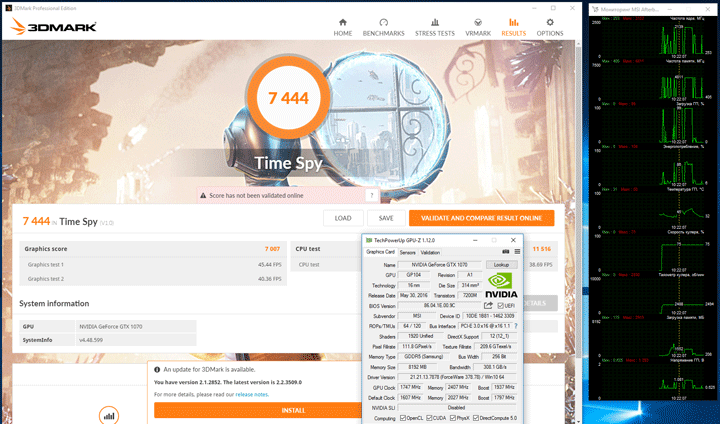Switch to the Validation tab in GPU-Z
The height and width of the screenshot is (424, 720).
[x=430, y=252]
